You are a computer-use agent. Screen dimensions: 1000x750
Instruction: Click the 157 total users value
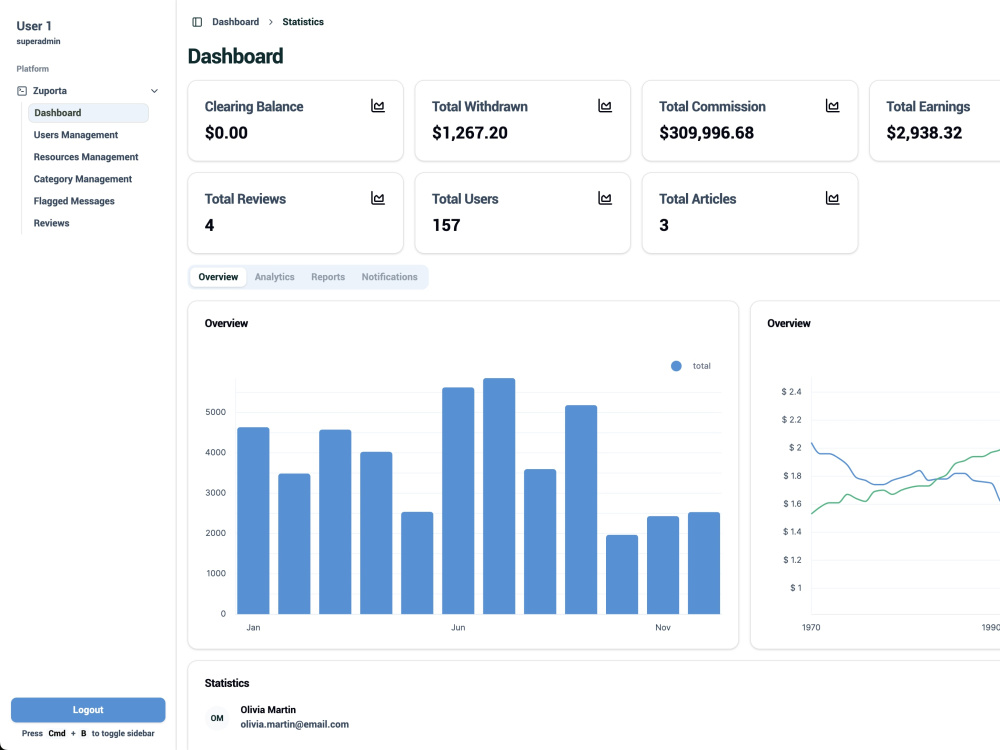pyautogui.click(x=446, y=225)
